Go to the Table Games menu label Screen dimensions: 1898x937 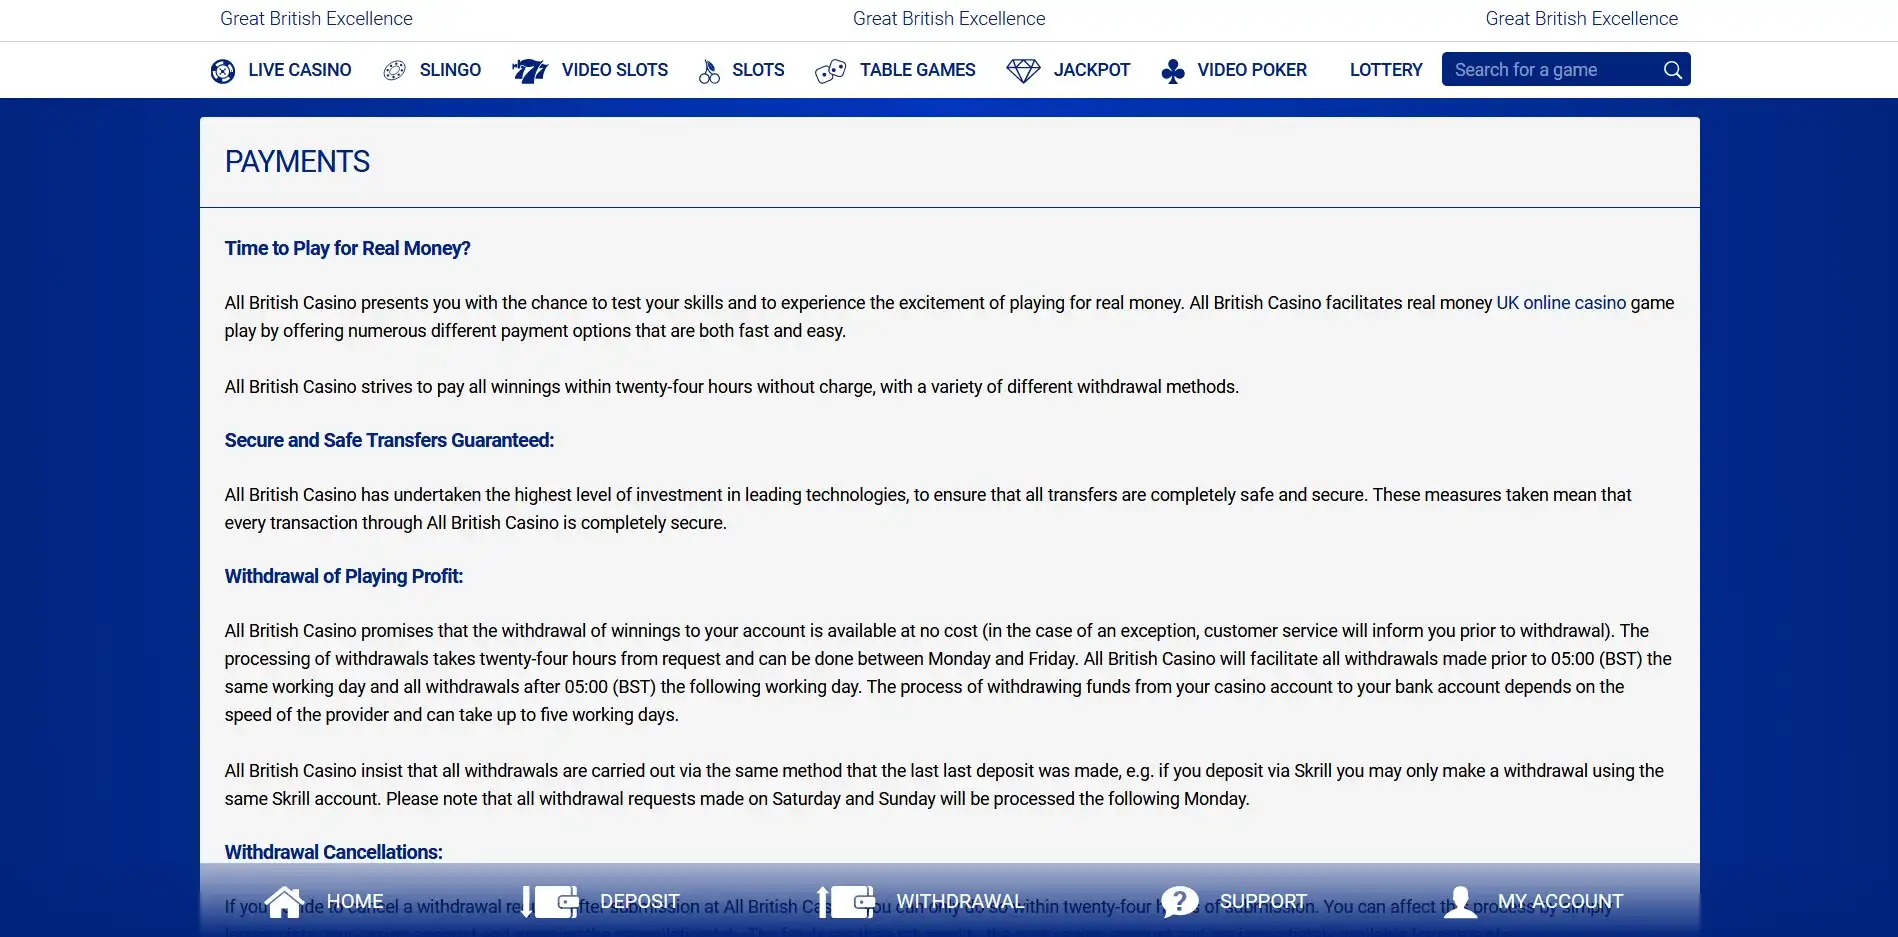(917, 70)
